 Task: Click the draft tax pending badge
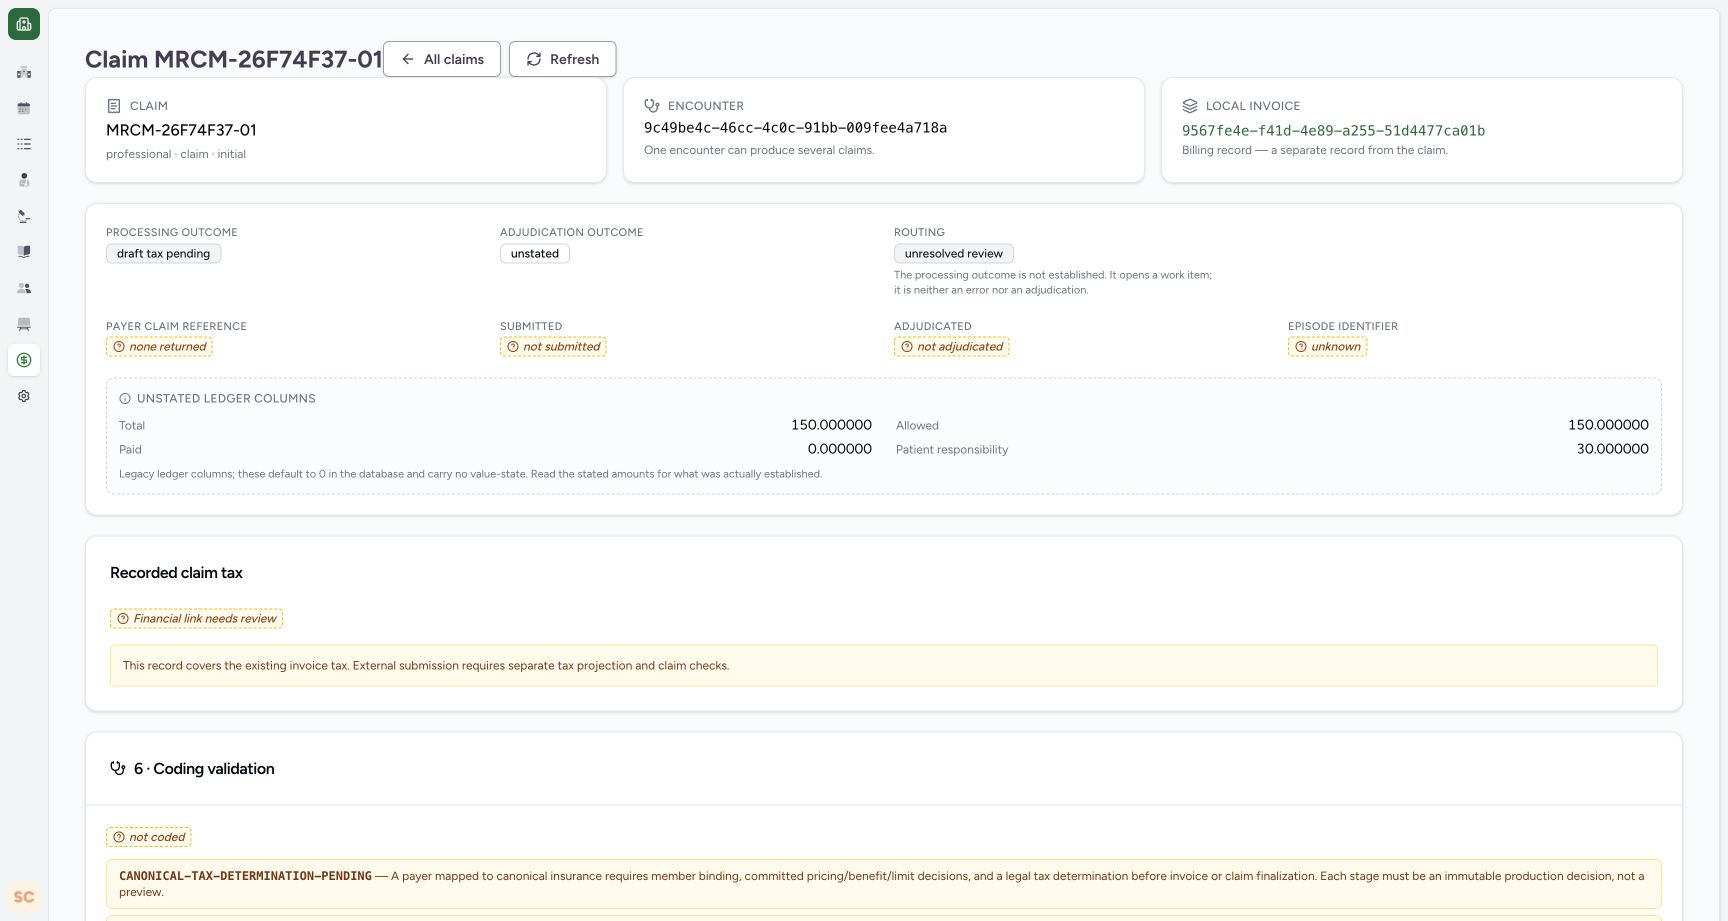pyautogui.click(x=163, y=254)
